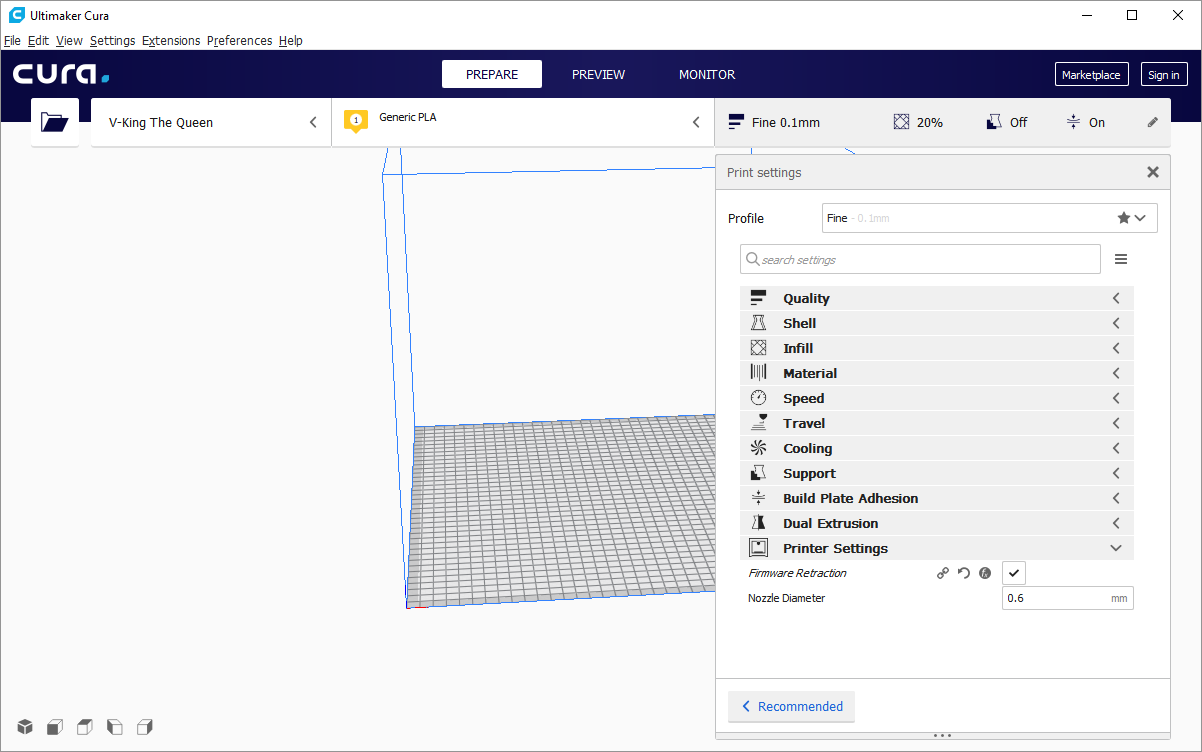Image resolution: width=1202 pixels, height=752 pixels.
Task: Expand the Shell section chevron
Action: point(1116,323)
